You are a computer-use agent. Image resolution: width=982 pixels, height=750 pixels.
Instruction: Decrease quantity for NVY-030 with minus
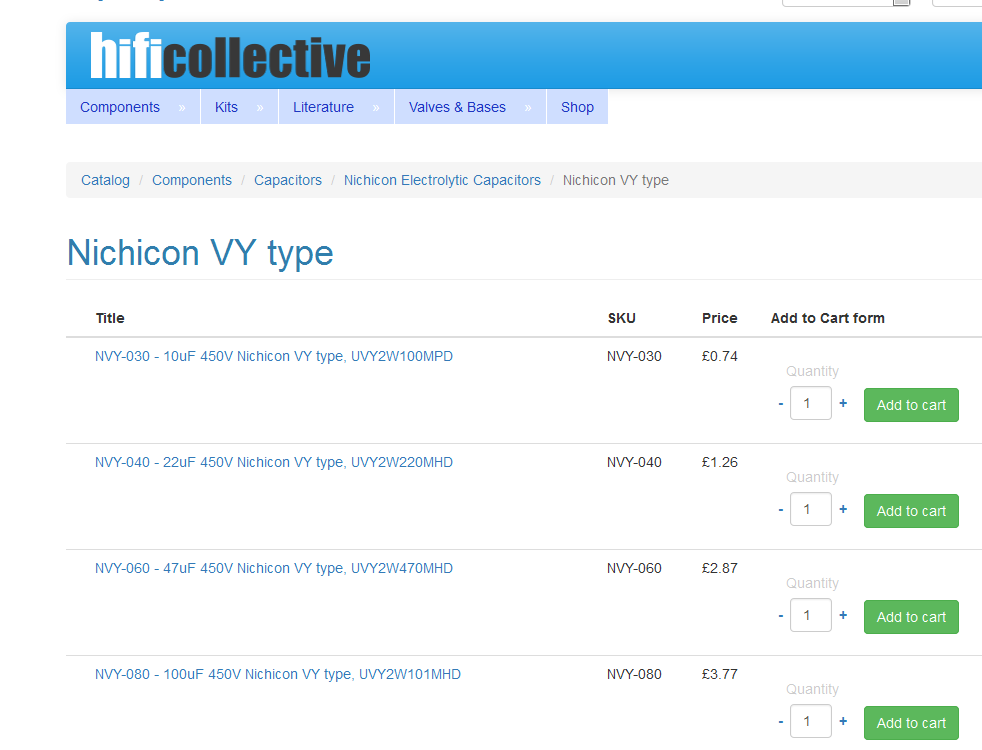781,404
